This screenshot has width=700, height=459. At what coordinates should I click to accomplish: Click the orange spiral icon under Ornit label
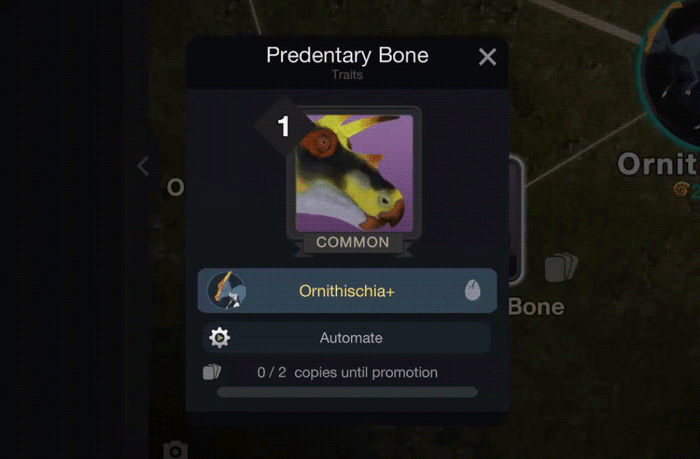pos(680,189)
